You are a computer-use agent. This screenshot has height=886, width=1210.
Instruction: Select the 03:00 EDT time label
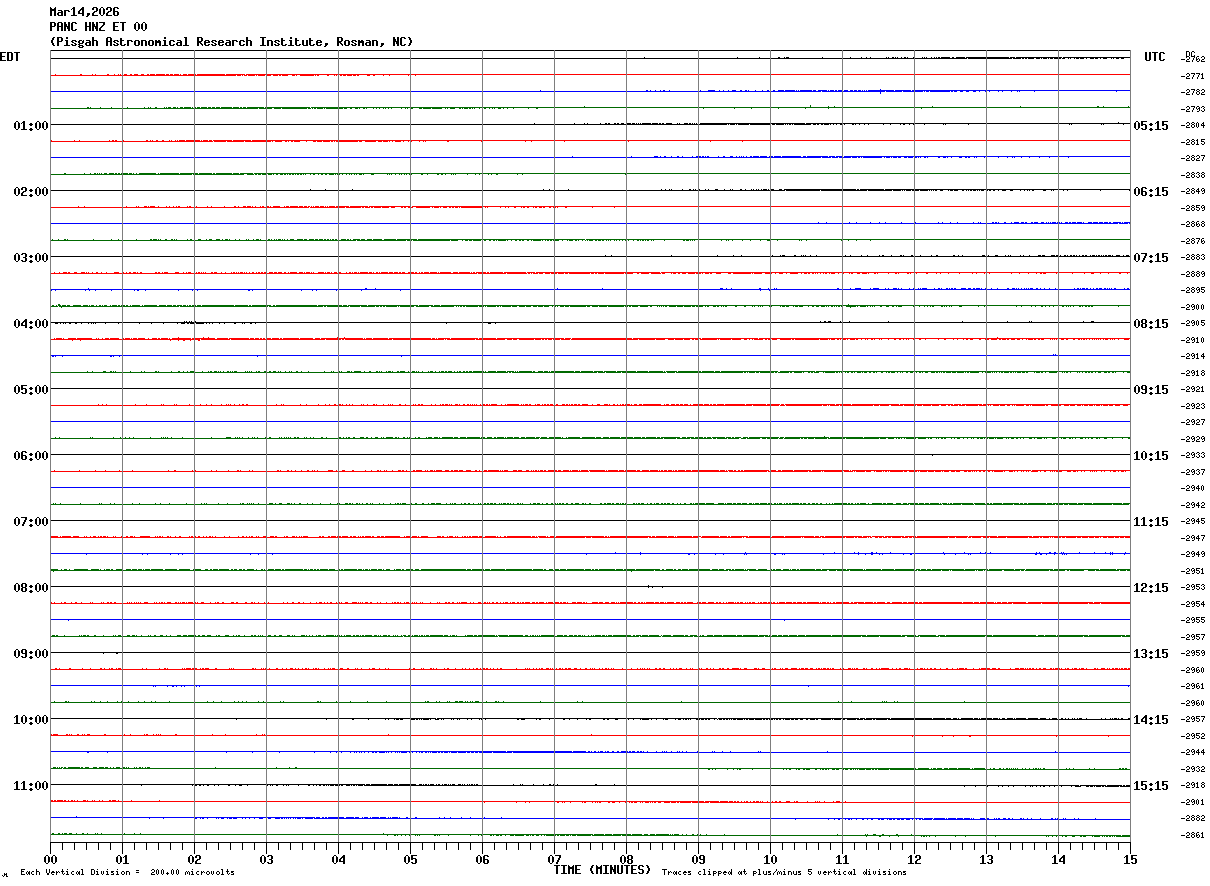(x=31, y=258)
